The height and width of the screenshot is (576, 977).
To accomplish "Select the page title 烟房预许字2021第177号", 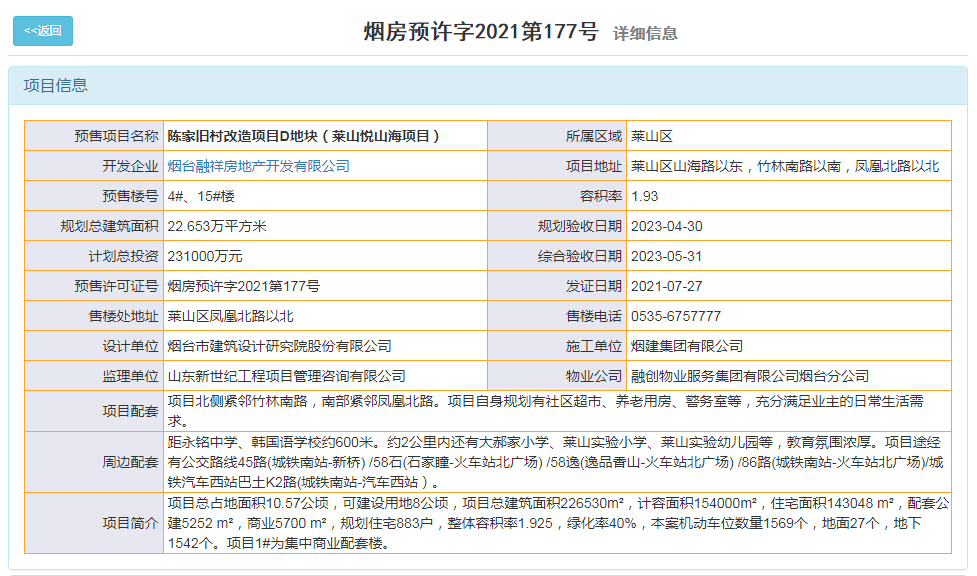I will pyautogui.click(x=480, y=31).
